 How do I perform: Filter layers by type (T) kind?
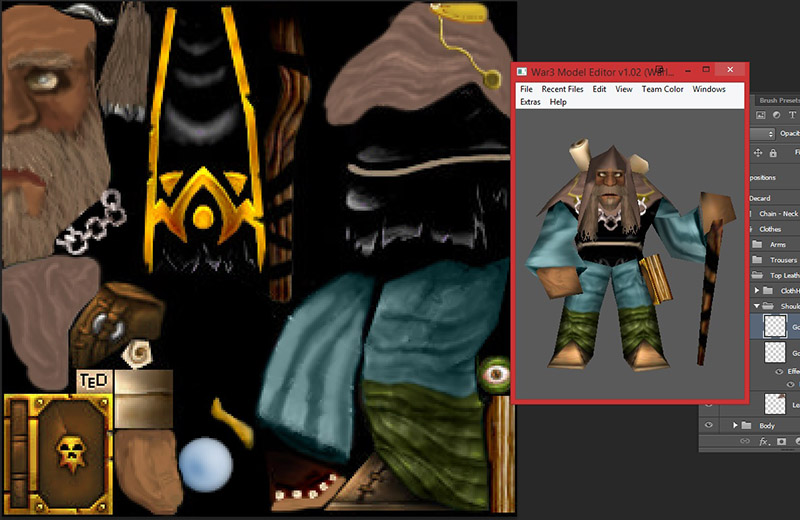point(792,115)
